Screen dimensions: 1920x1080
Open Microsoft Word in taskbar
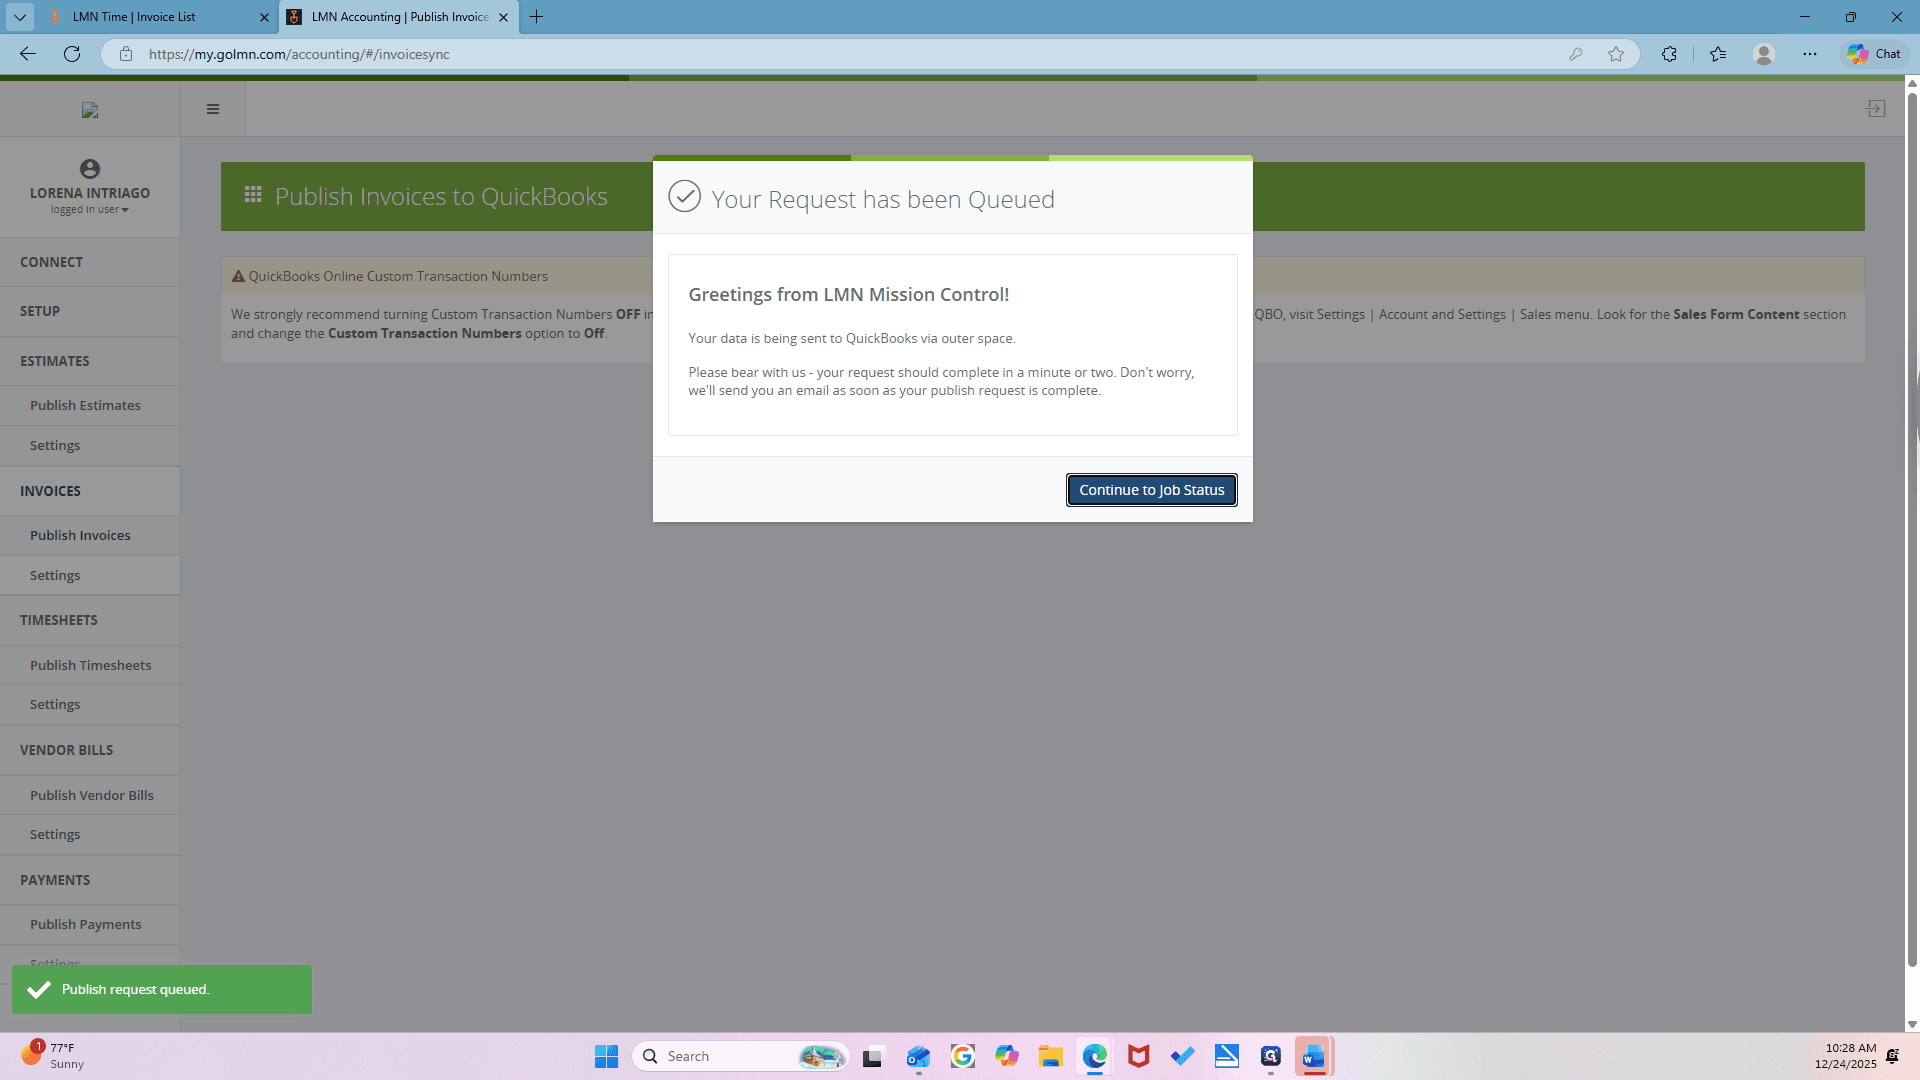[x=1314, y=1056]
